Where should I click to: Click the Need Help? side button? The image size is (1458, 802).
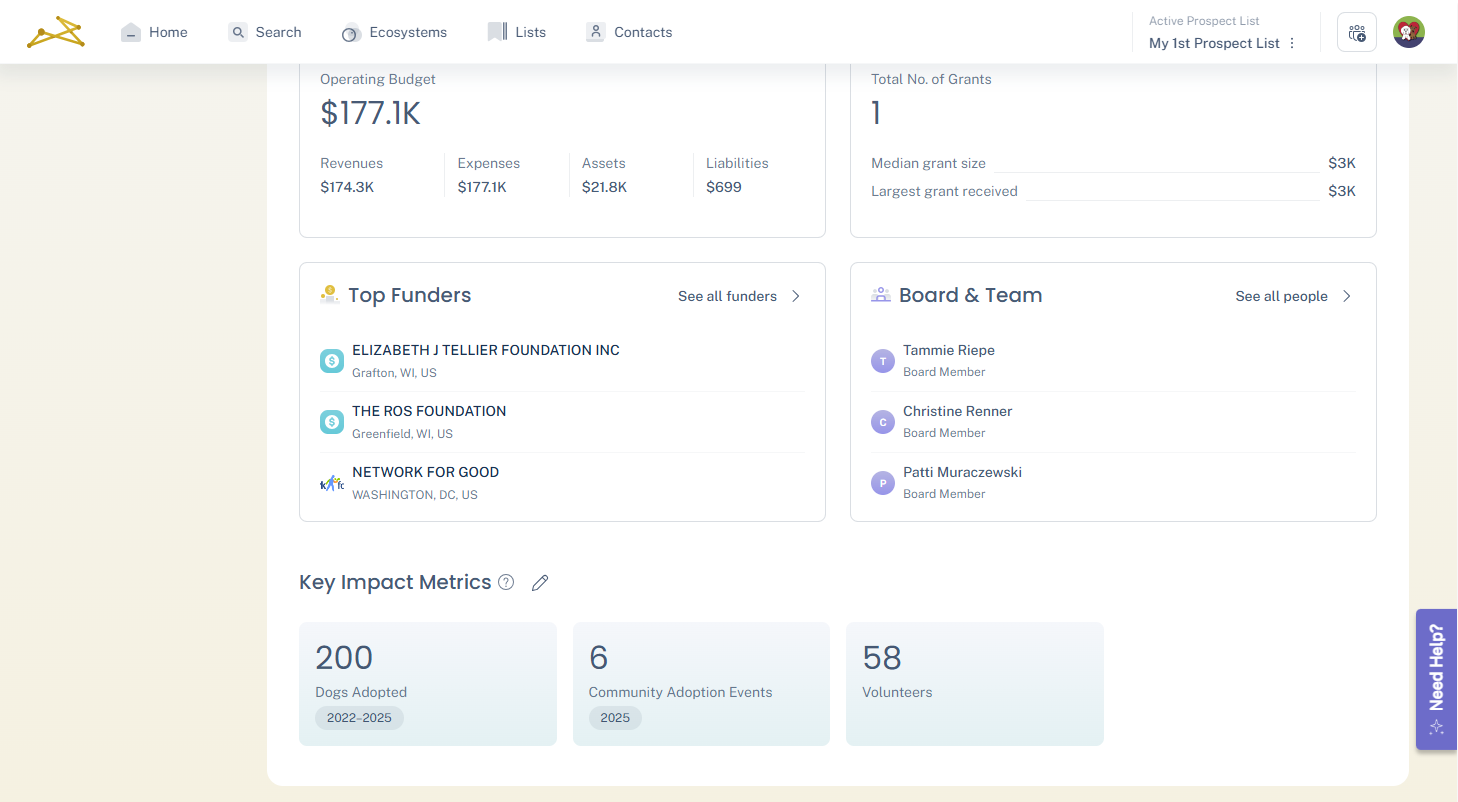(x=1436, y=679)
